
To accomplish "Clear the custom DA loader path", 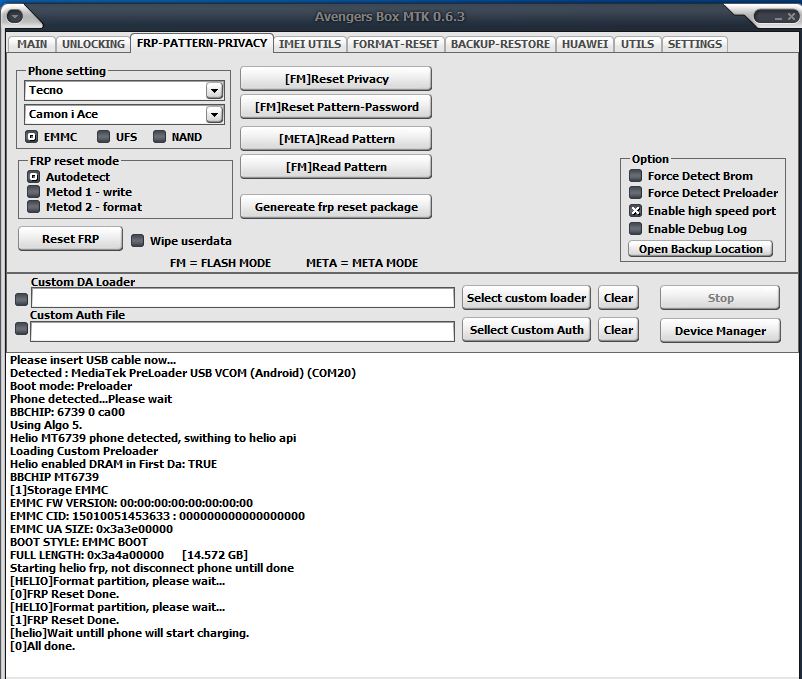I will click(618, 298).
